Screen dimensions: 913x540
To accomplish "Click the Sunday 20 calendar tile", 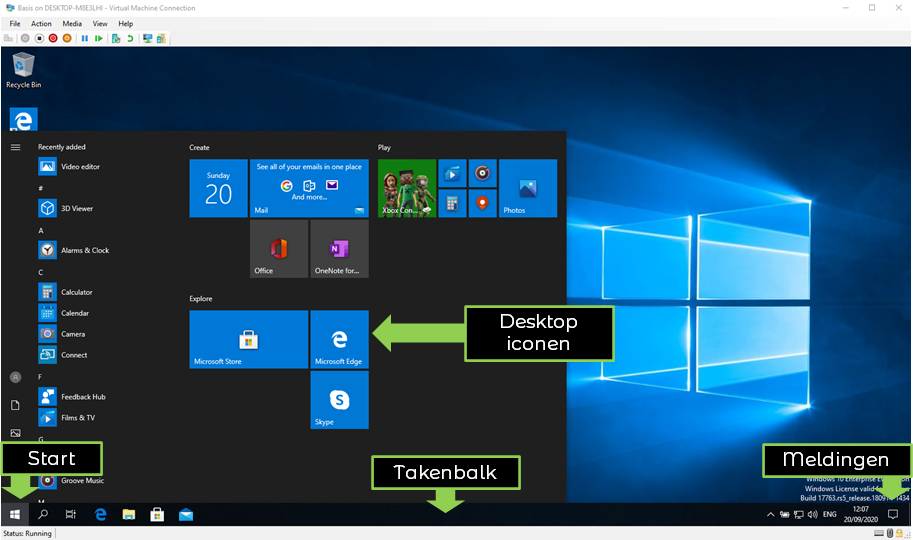I will [x=218, y=188].
